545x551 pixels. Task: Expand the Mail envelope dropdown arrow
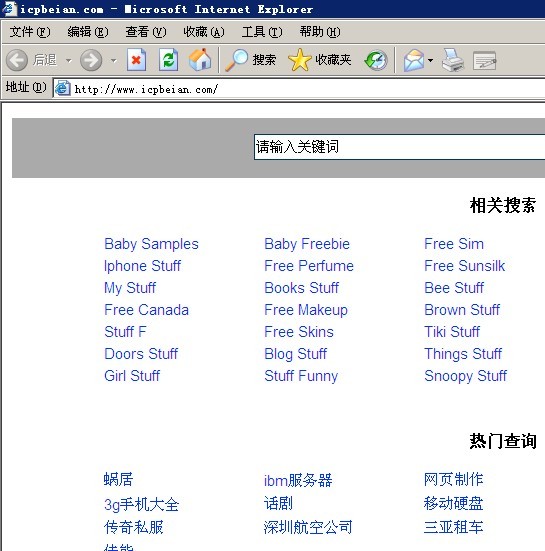pyautogui.click(x=430, y=60)
